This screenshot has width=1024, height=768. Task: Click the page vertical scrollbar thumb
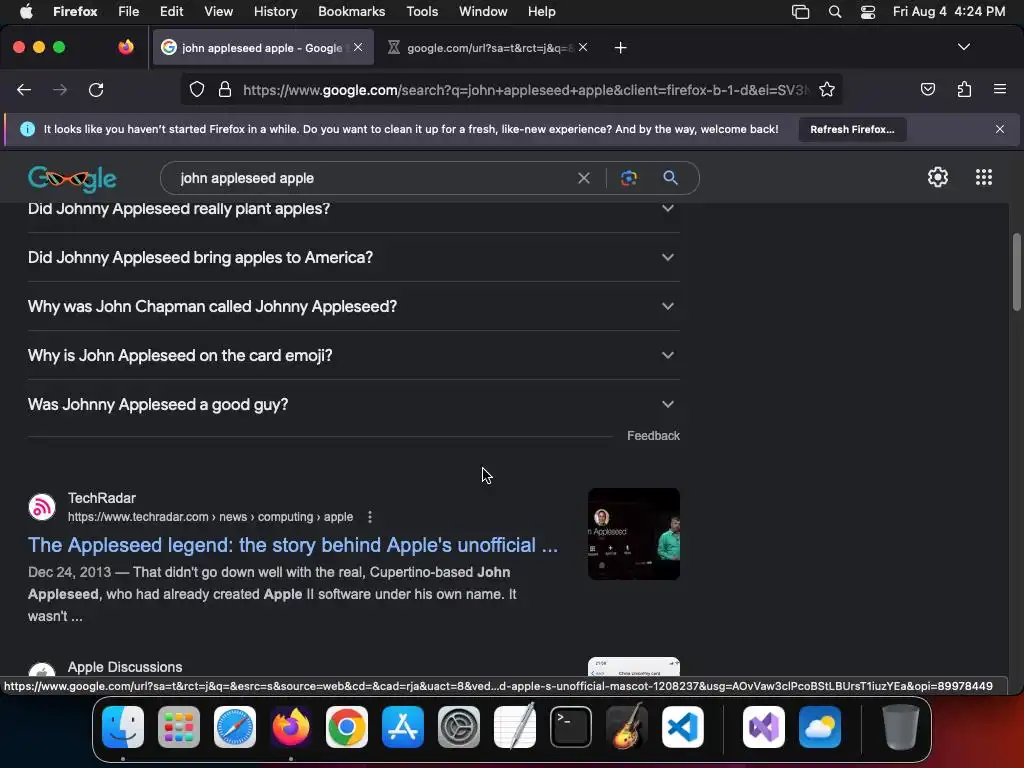[x=1016, y=272]
